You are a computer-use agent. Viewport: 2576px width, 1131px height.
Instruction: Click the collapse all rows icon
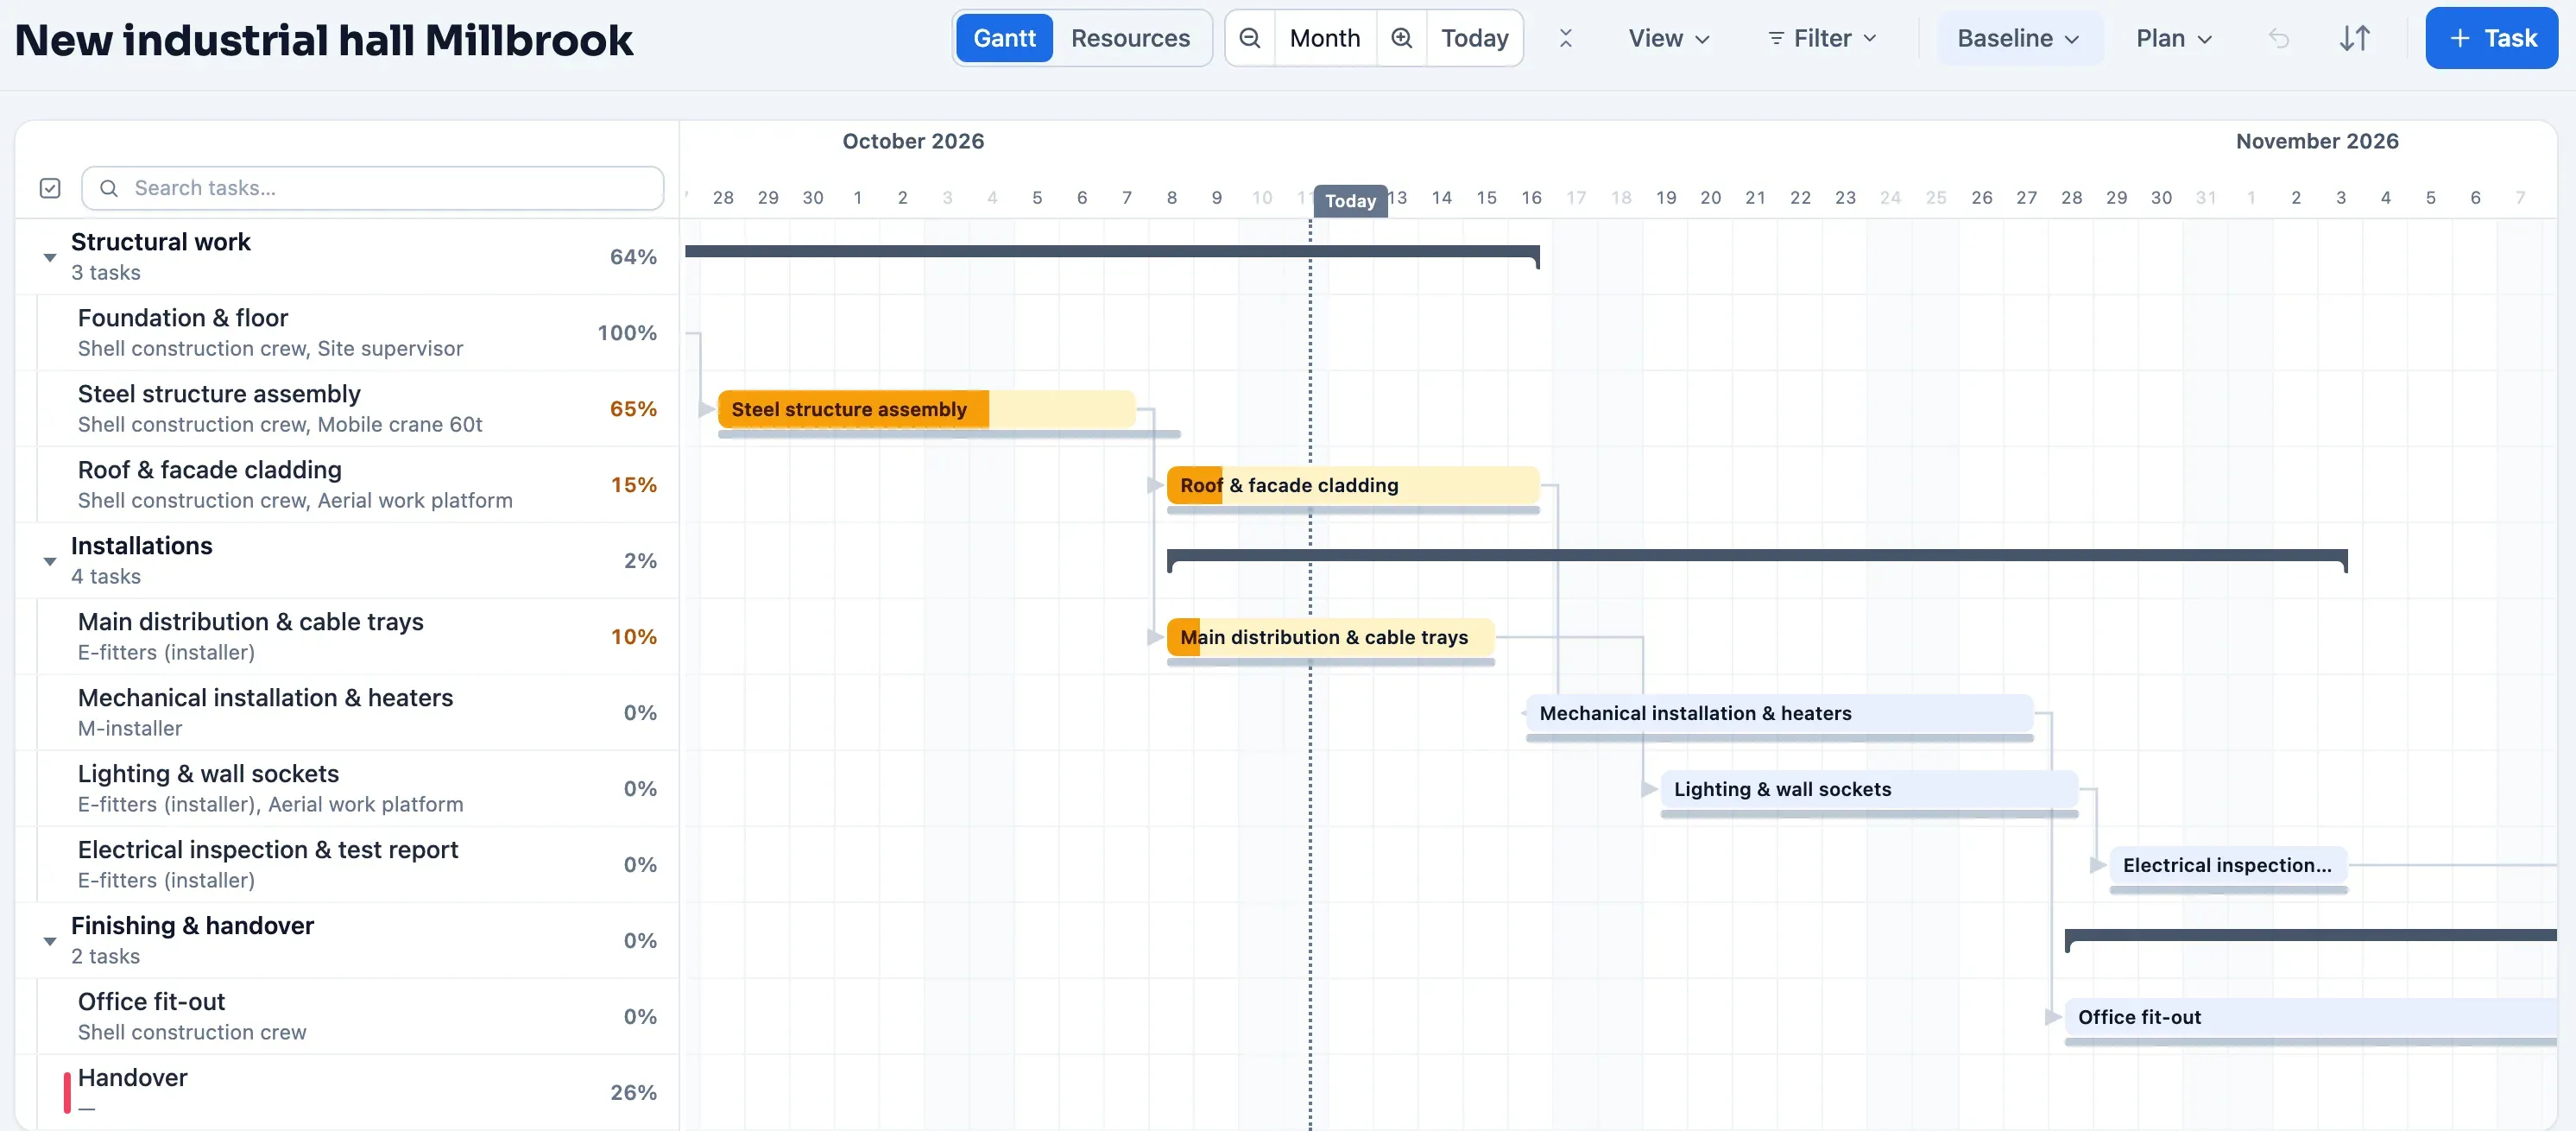pos(1566,38)
